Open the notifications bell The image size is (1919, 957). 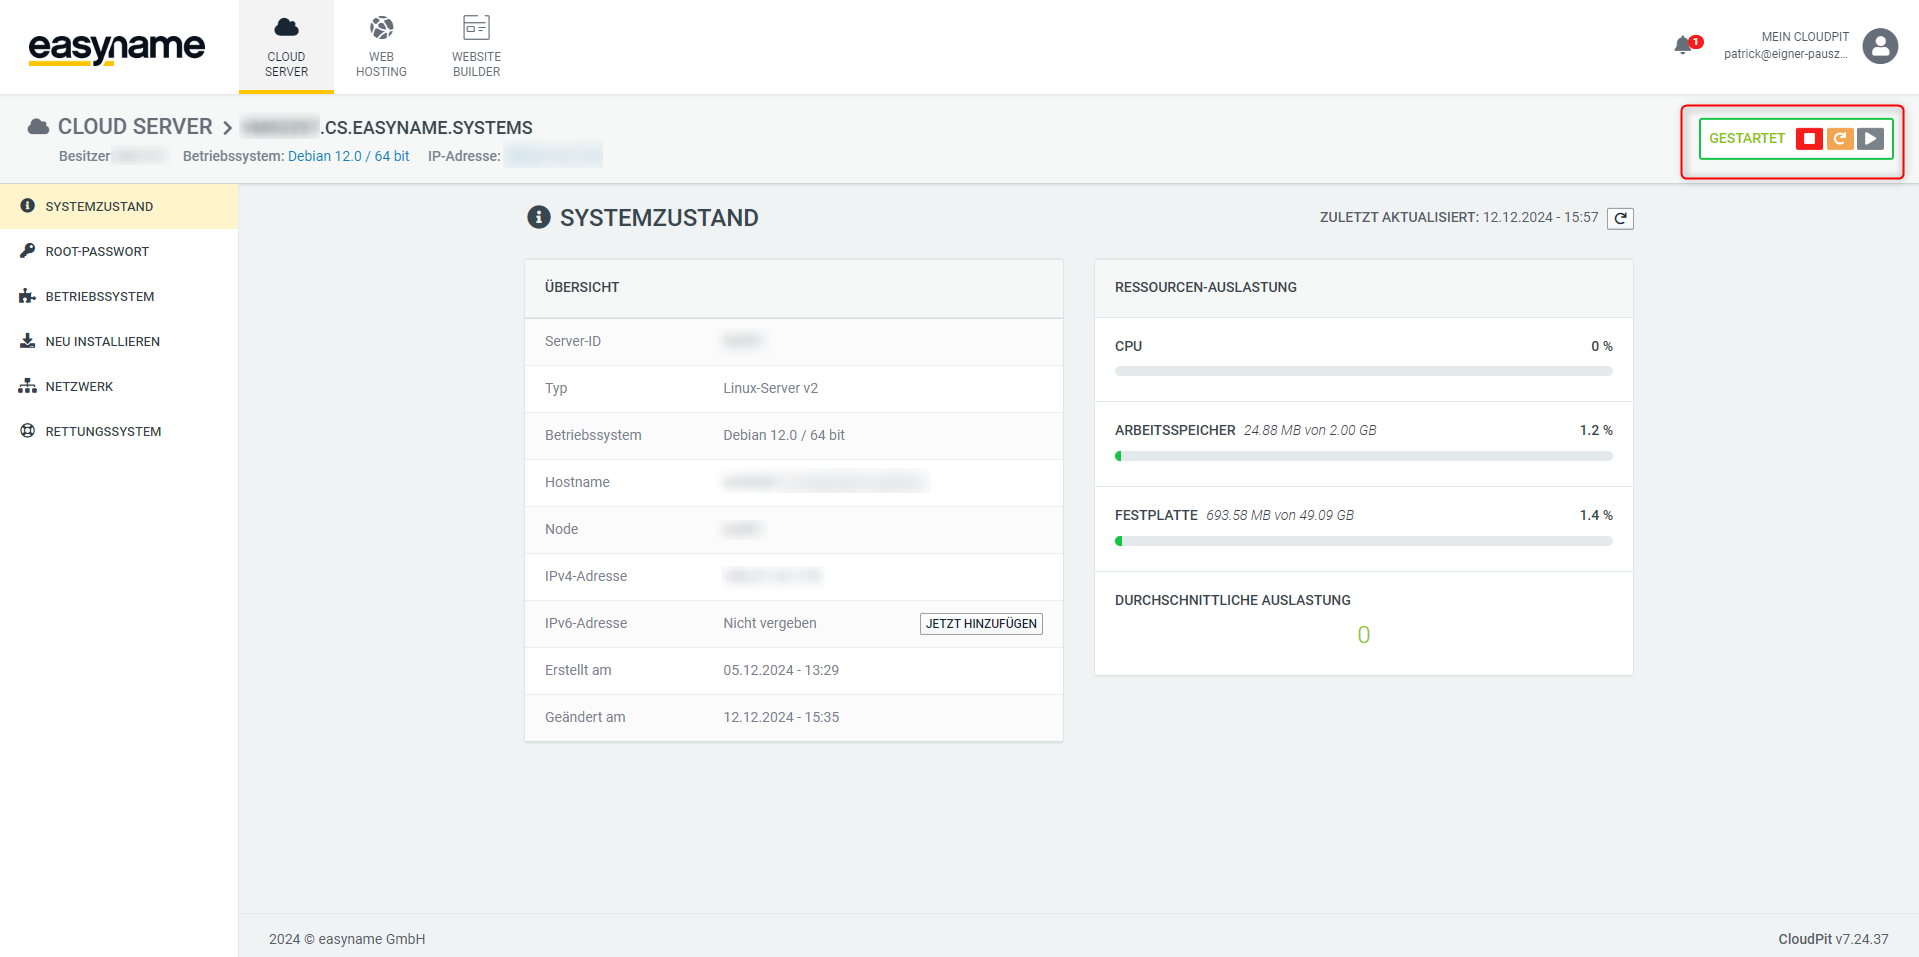(1684, 46)
